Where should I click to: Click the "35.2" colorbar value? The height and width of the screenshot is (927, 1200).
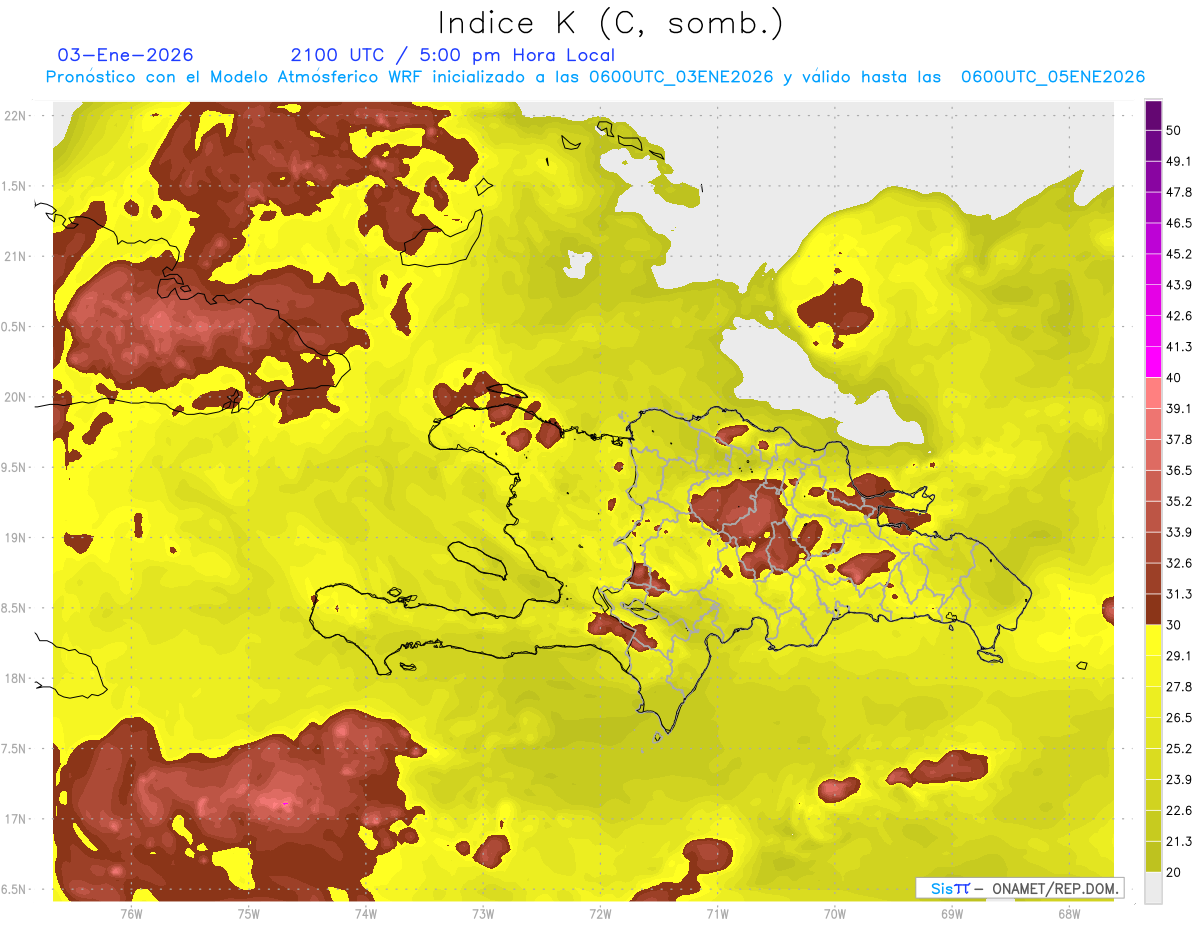1180,501
